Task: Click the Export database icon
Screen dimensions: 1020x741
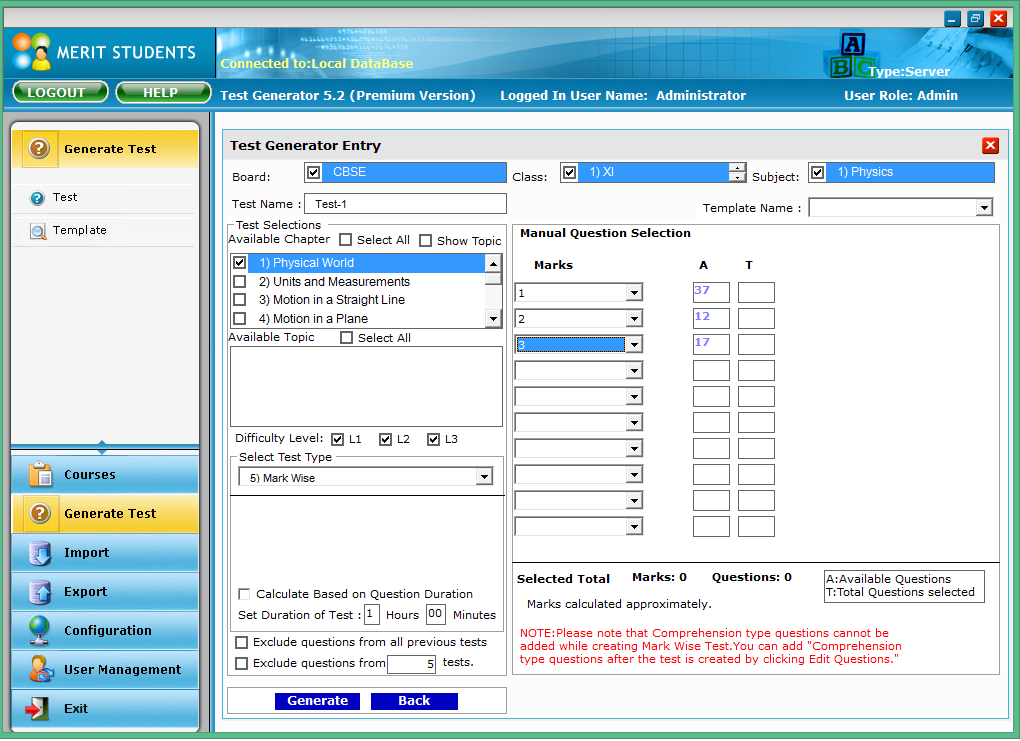Action: [x=40, y=591]
